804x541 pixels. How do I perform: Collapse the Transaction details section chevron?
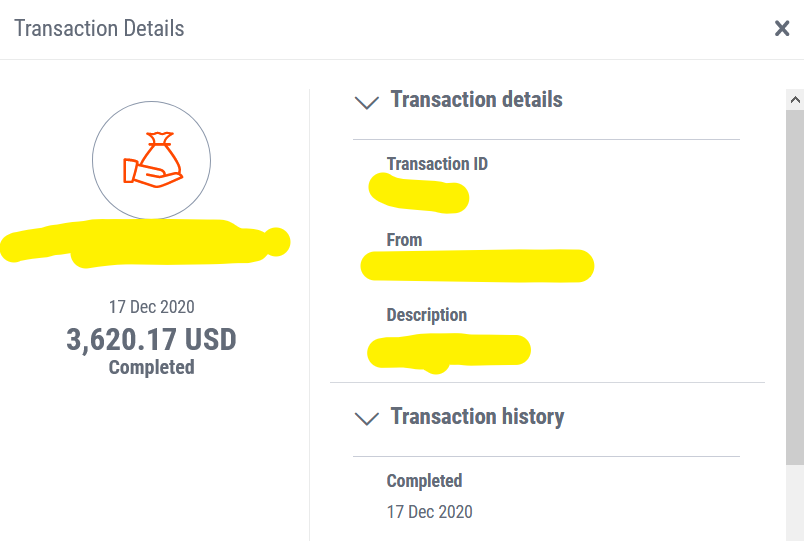point(367,102)
